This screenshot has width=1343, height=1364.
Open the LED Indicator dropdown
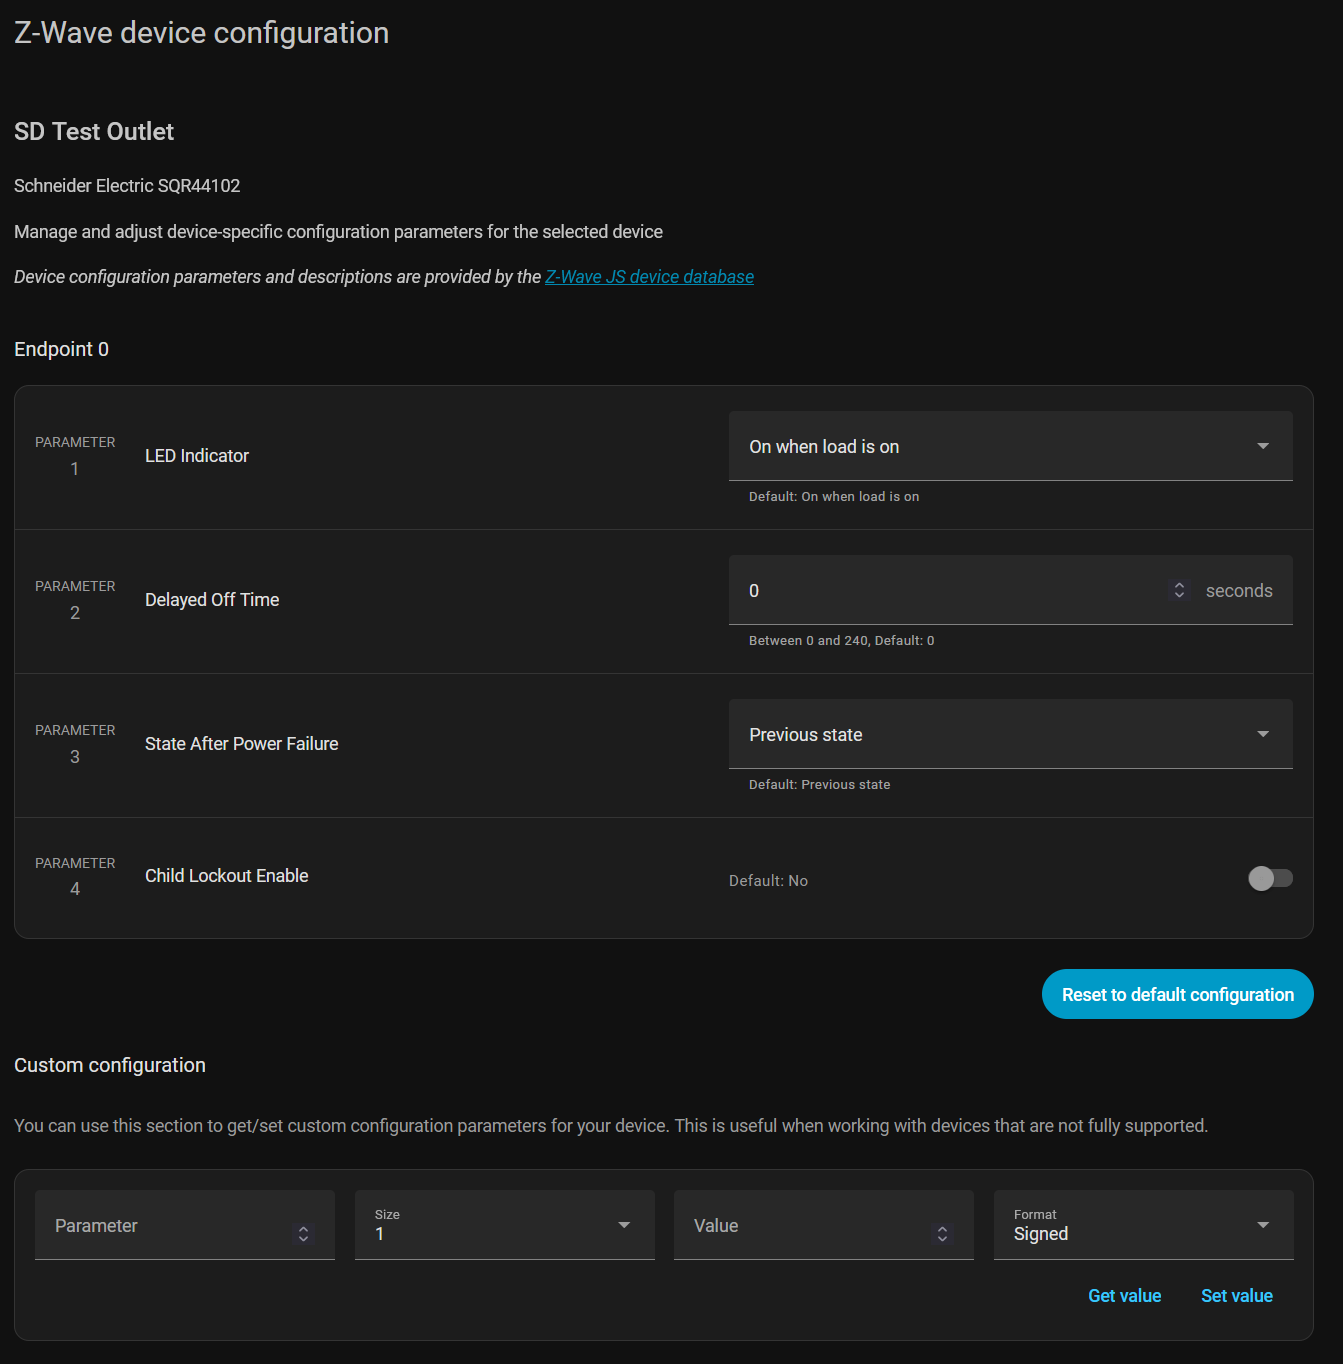(990, 446)
